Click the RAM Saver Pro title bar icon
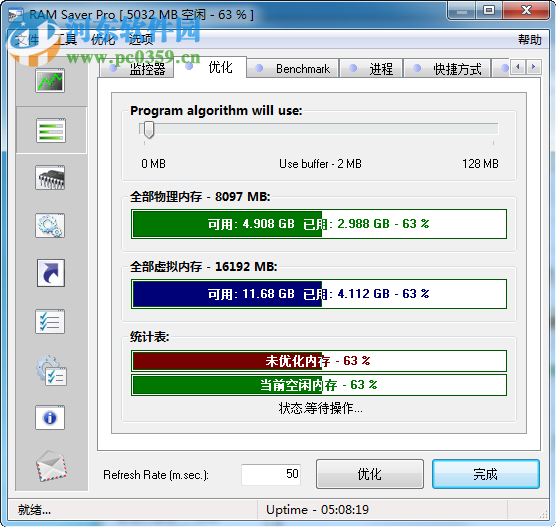The width and height of the screenshot is (557, 528). [x=15, y=15]
